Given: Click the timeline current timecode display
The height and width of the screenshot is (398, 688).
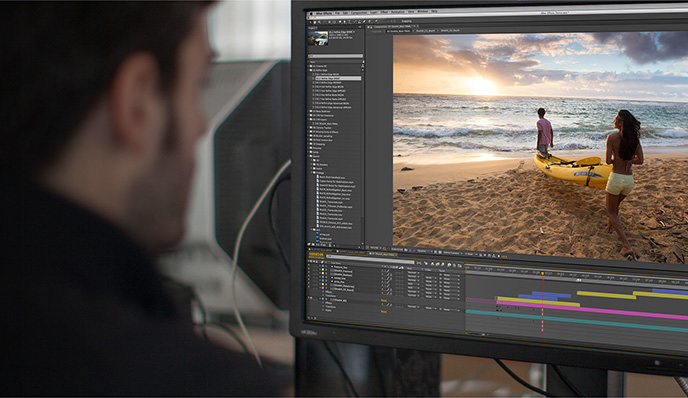Looking at the screenshot, I should point(316,254).
